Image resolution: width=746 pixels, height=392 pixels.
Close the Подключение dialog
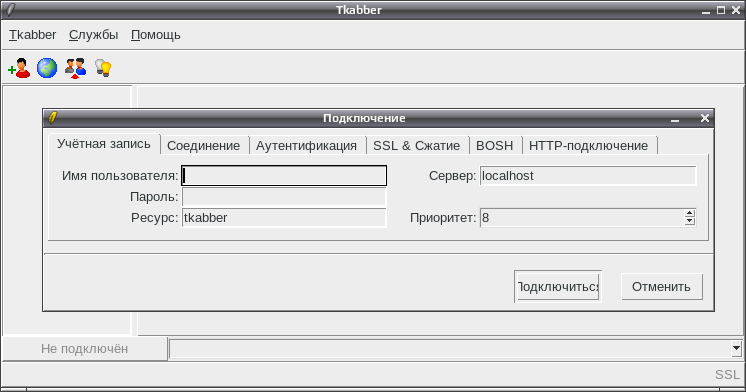705,118
